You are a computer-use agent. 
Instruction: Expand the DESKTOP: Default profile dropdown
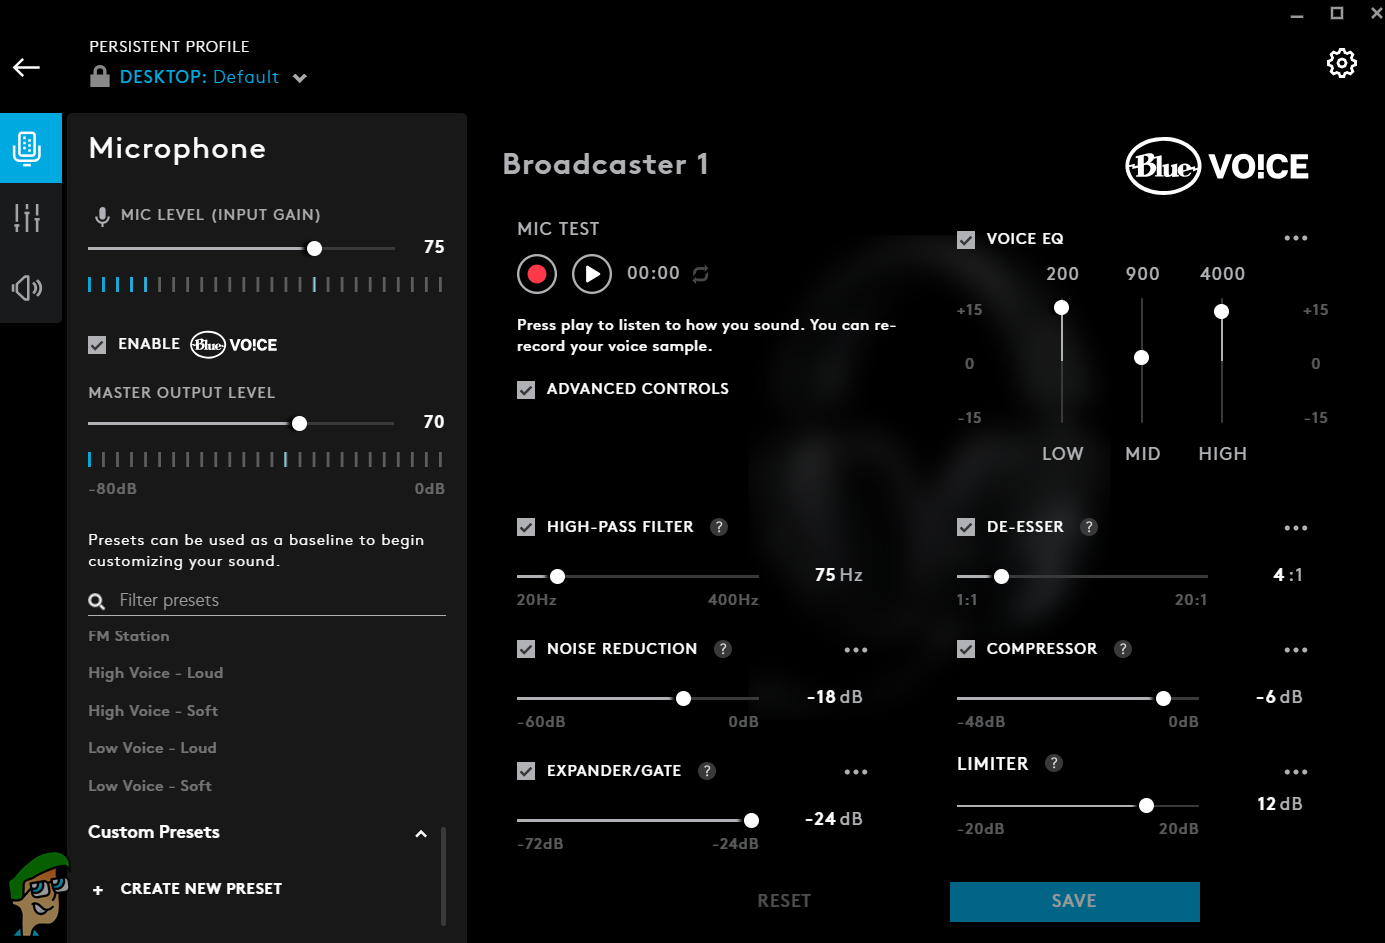[x=300, y=78]
